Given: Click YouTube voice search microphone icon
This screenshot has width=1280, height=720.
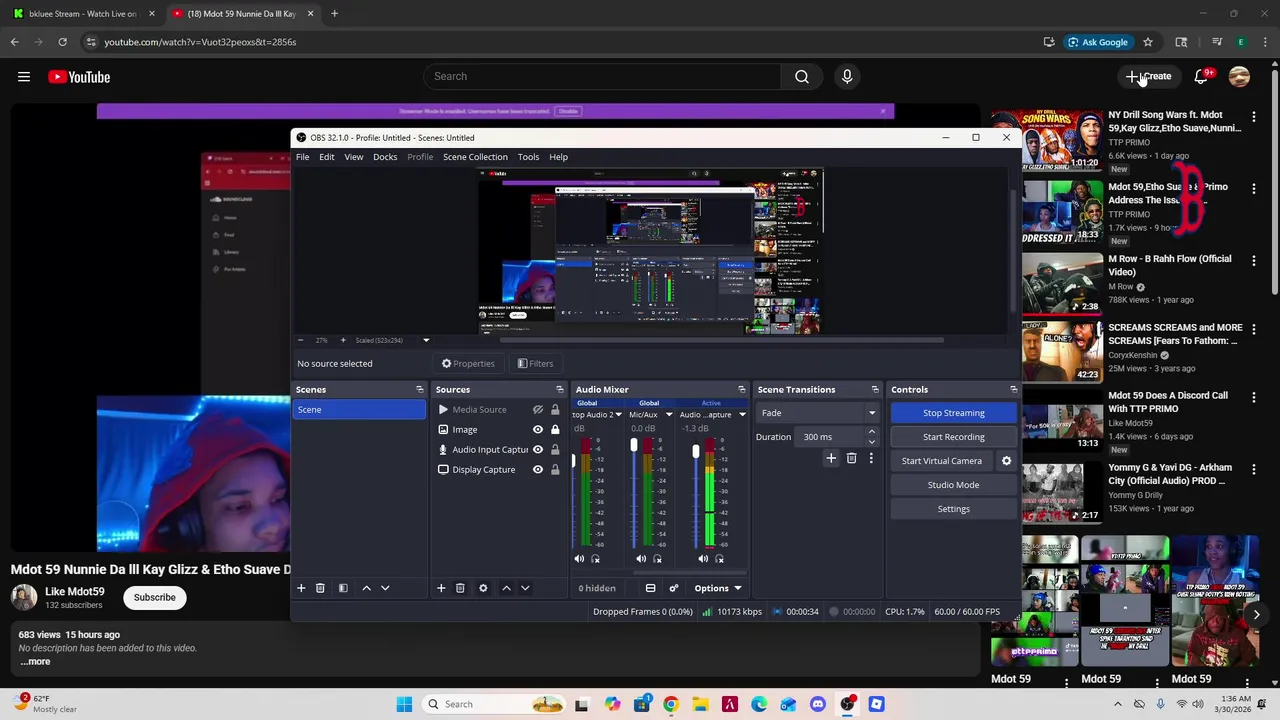Looking at the screenshot, I should click(x=847, y=76).
